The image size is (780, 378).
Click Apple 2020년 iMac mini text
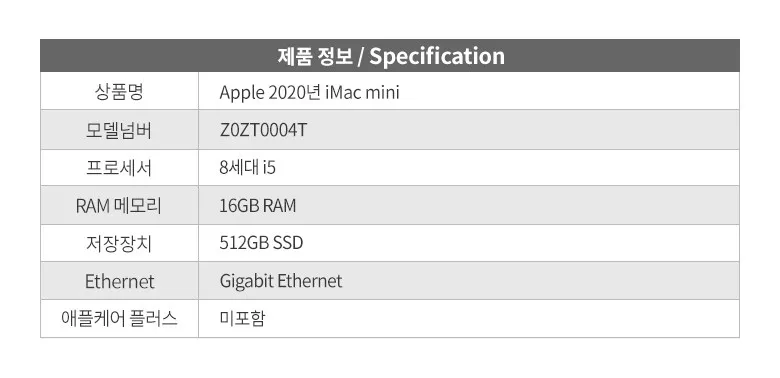click(x=309, y=93)
